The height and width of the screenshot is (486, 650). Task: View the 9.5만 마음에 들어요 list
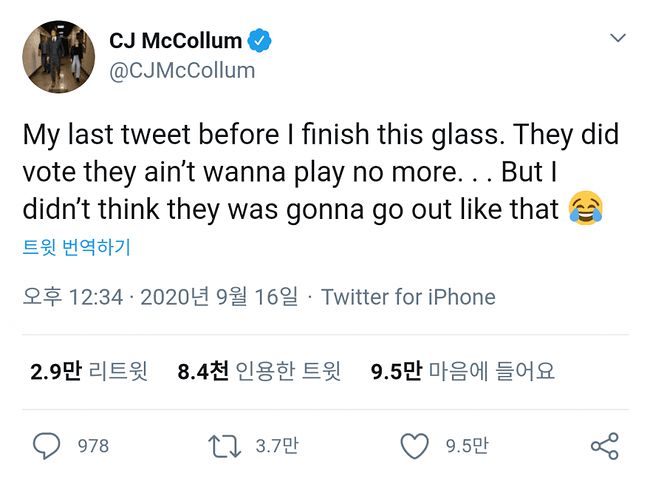click(x=462, y=372)
